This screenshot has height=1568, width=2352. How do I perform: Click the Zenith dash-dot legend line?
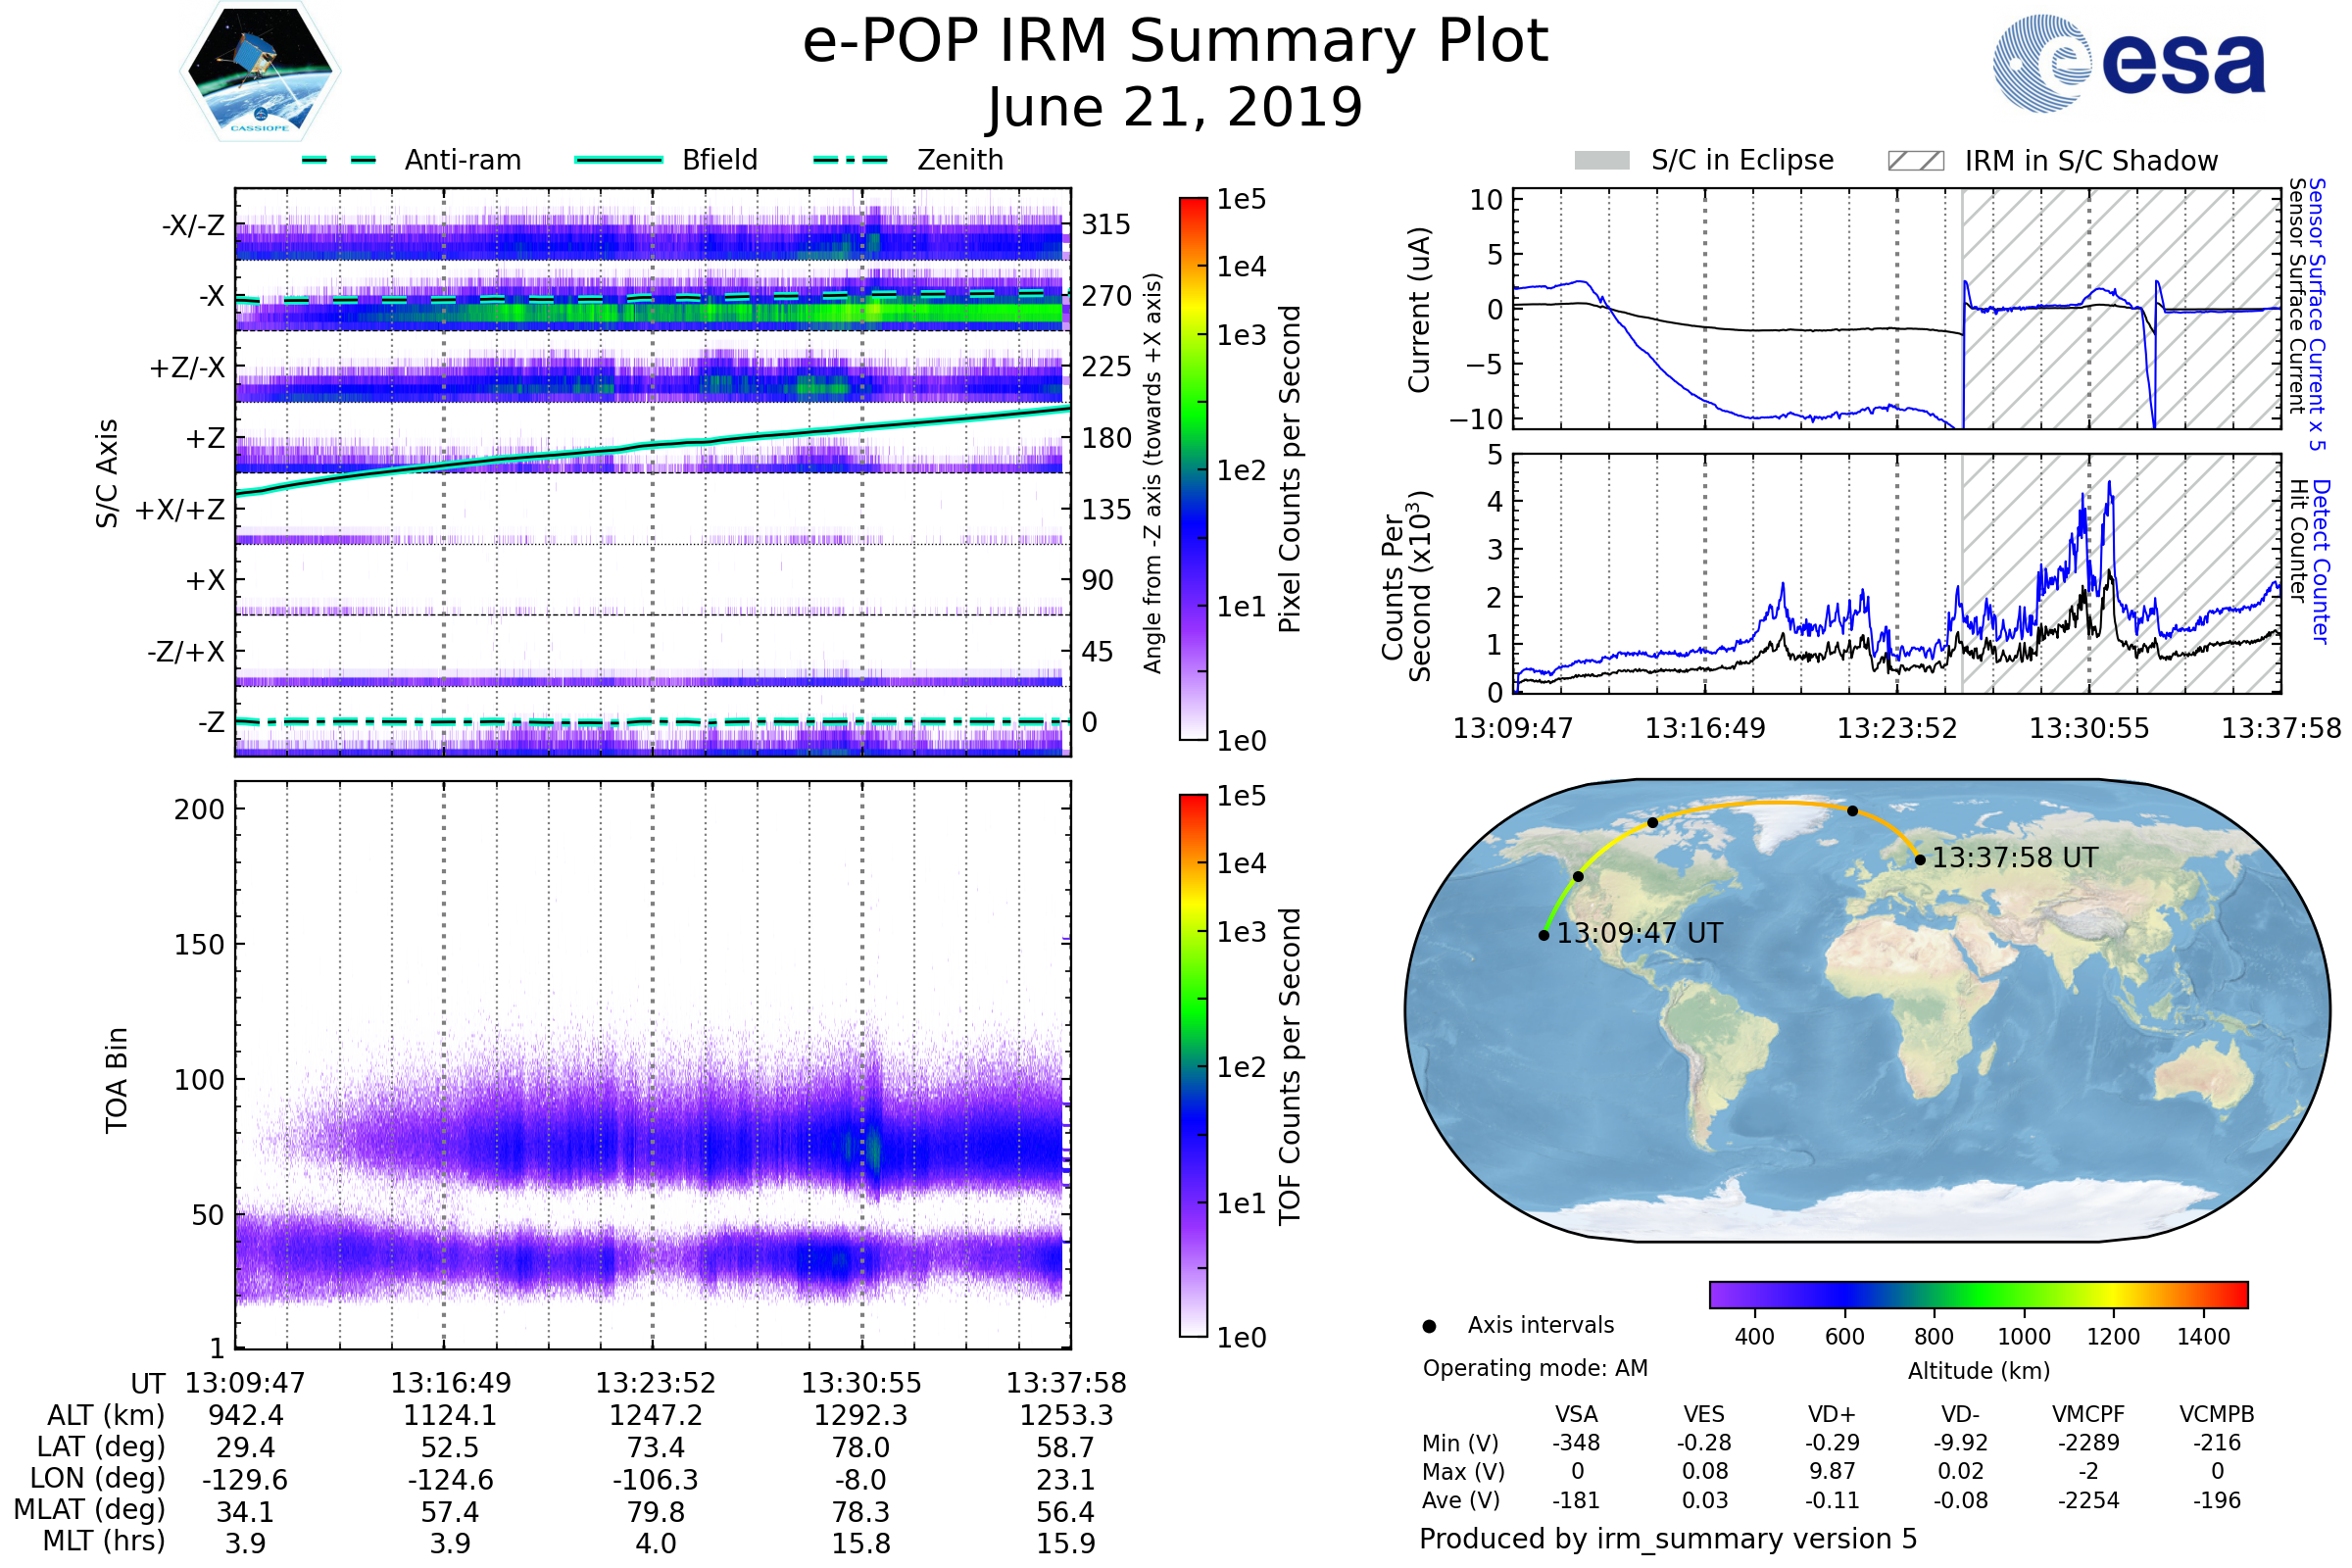coord(850,160)
